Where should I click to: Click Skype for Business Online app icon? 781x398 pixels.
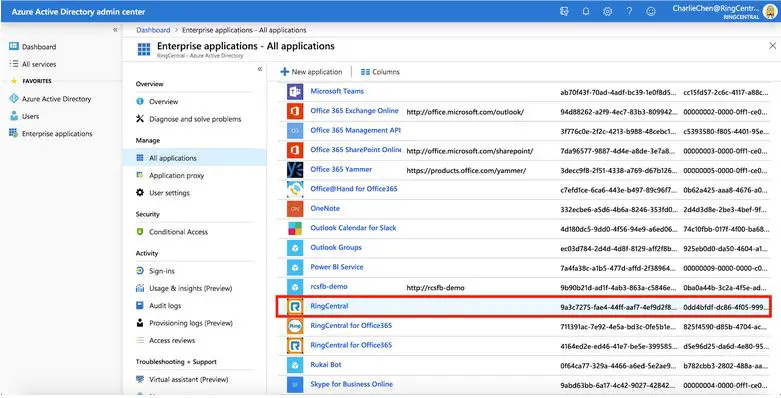coord(295,385)
